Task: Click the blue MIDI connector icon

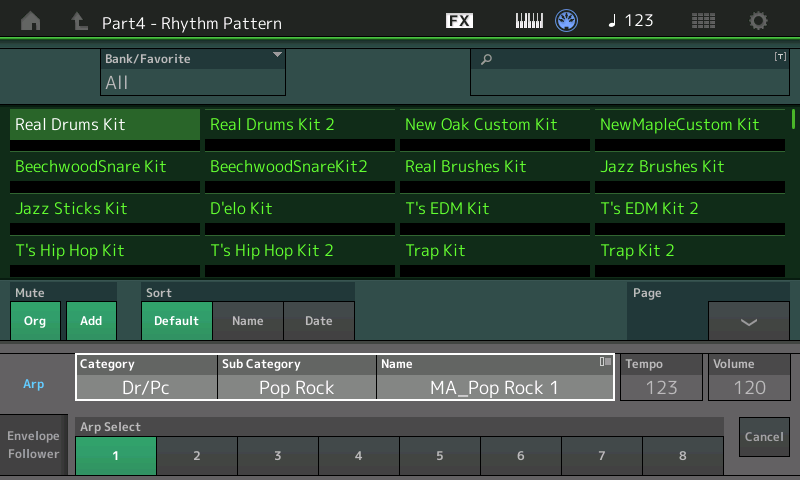Action: pos(567,21)
